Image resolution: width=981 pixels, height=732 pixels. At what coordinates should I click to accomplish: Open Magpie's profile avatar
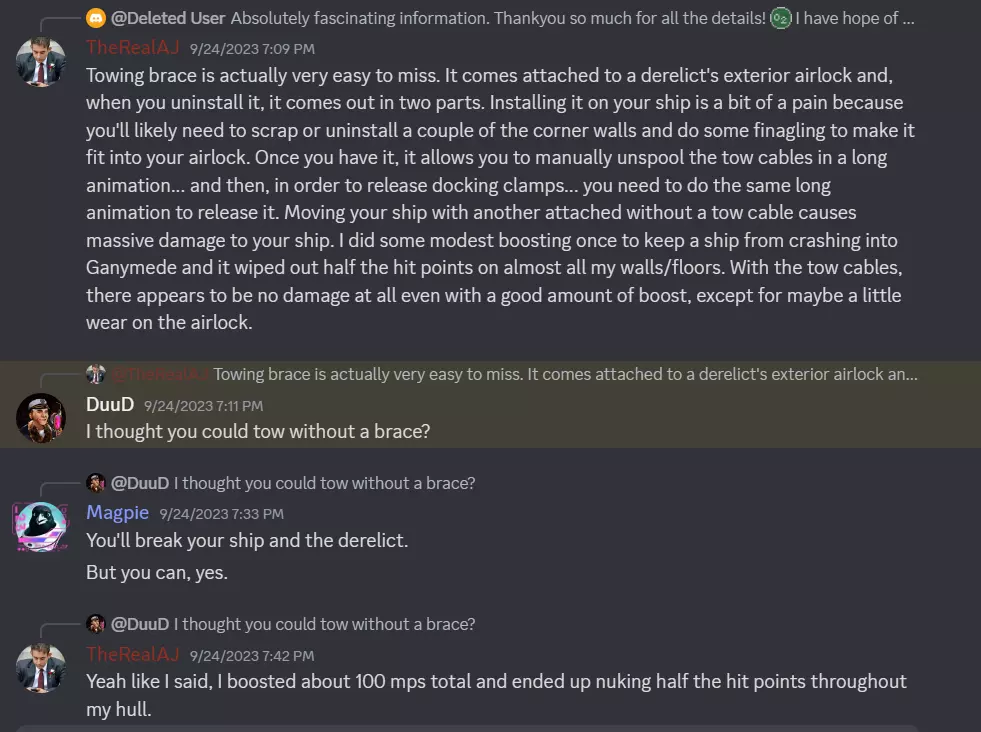pos(41,526)
